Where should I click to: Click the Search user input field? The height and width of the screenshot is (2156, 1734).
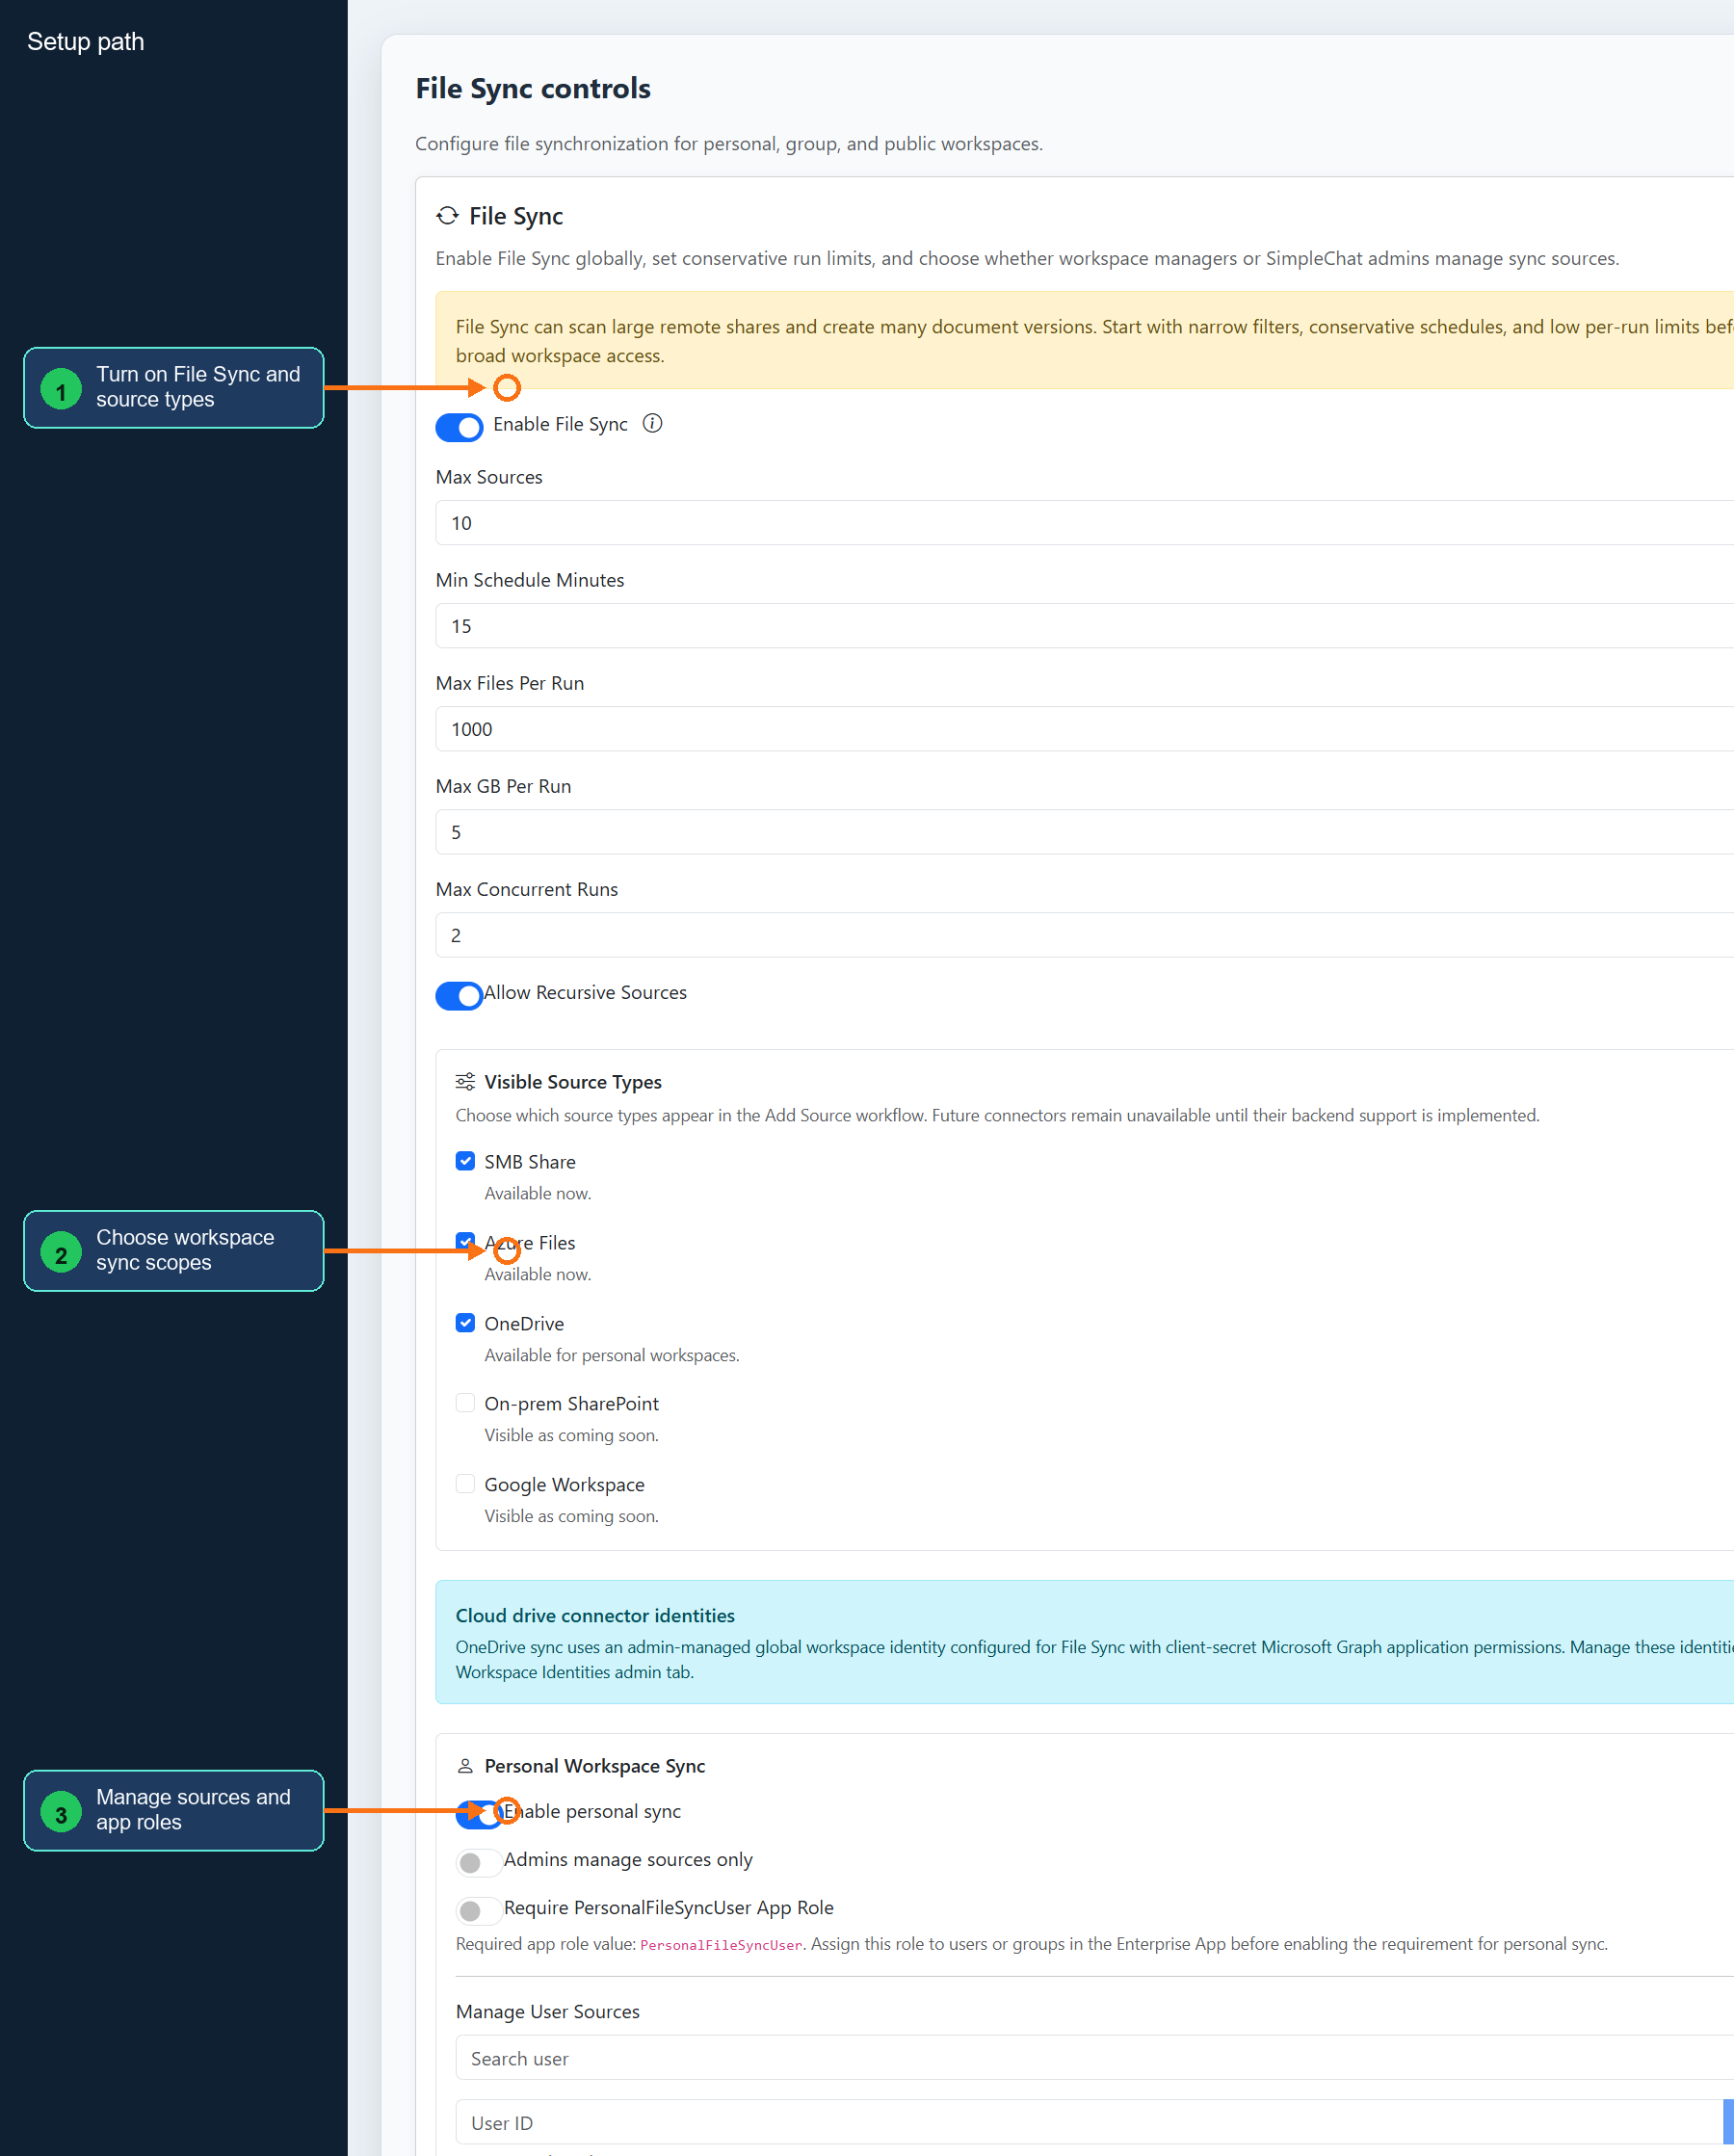pyautogui.click(x=1094, y=2059)
